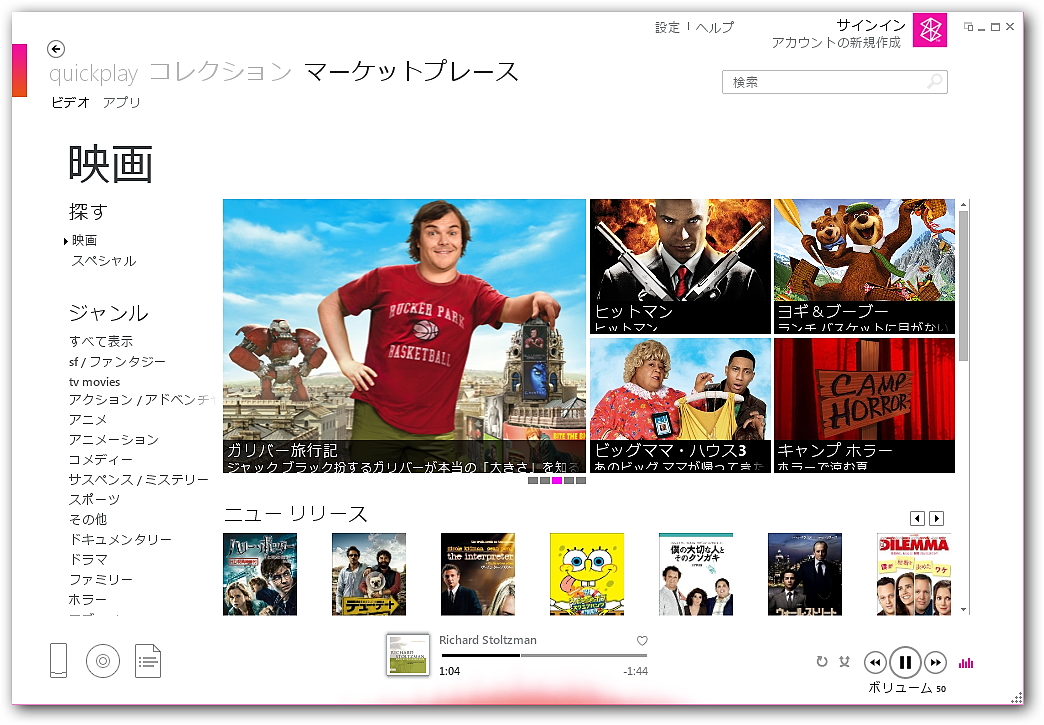Click the search magnifier icon

935,81
